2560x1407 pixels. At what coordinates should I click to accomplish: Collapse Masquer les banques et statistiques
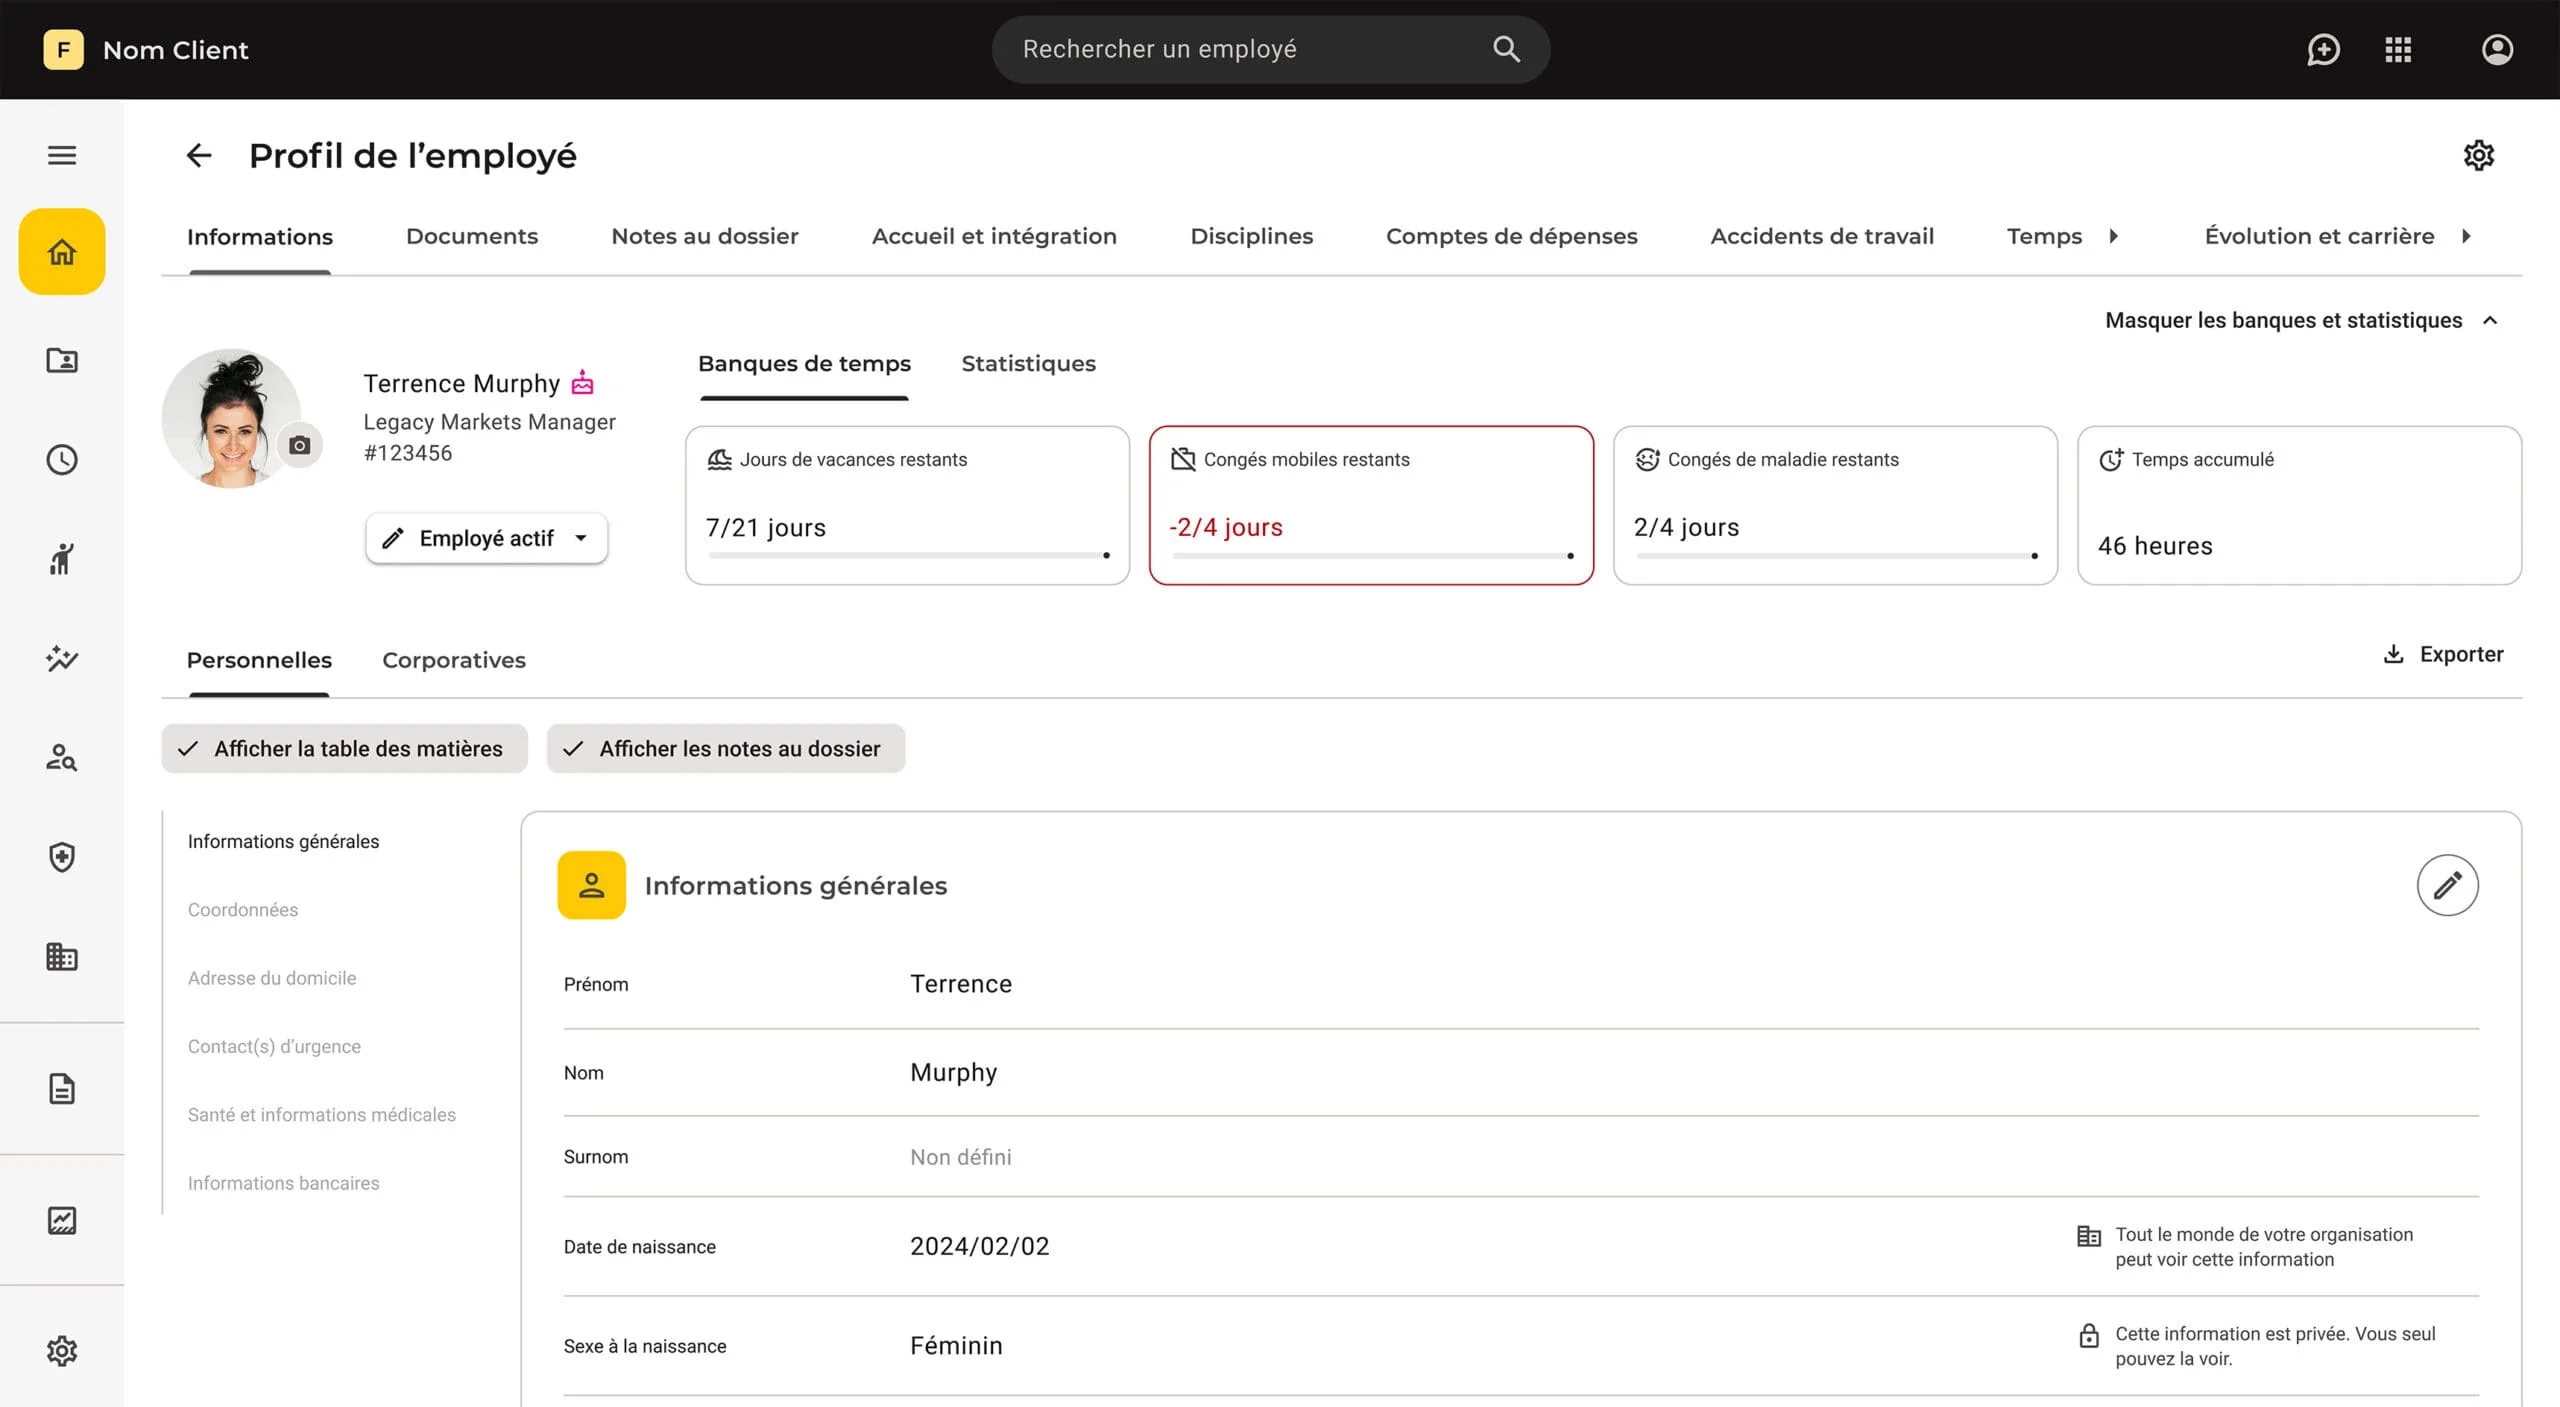tap(2300, 320)
